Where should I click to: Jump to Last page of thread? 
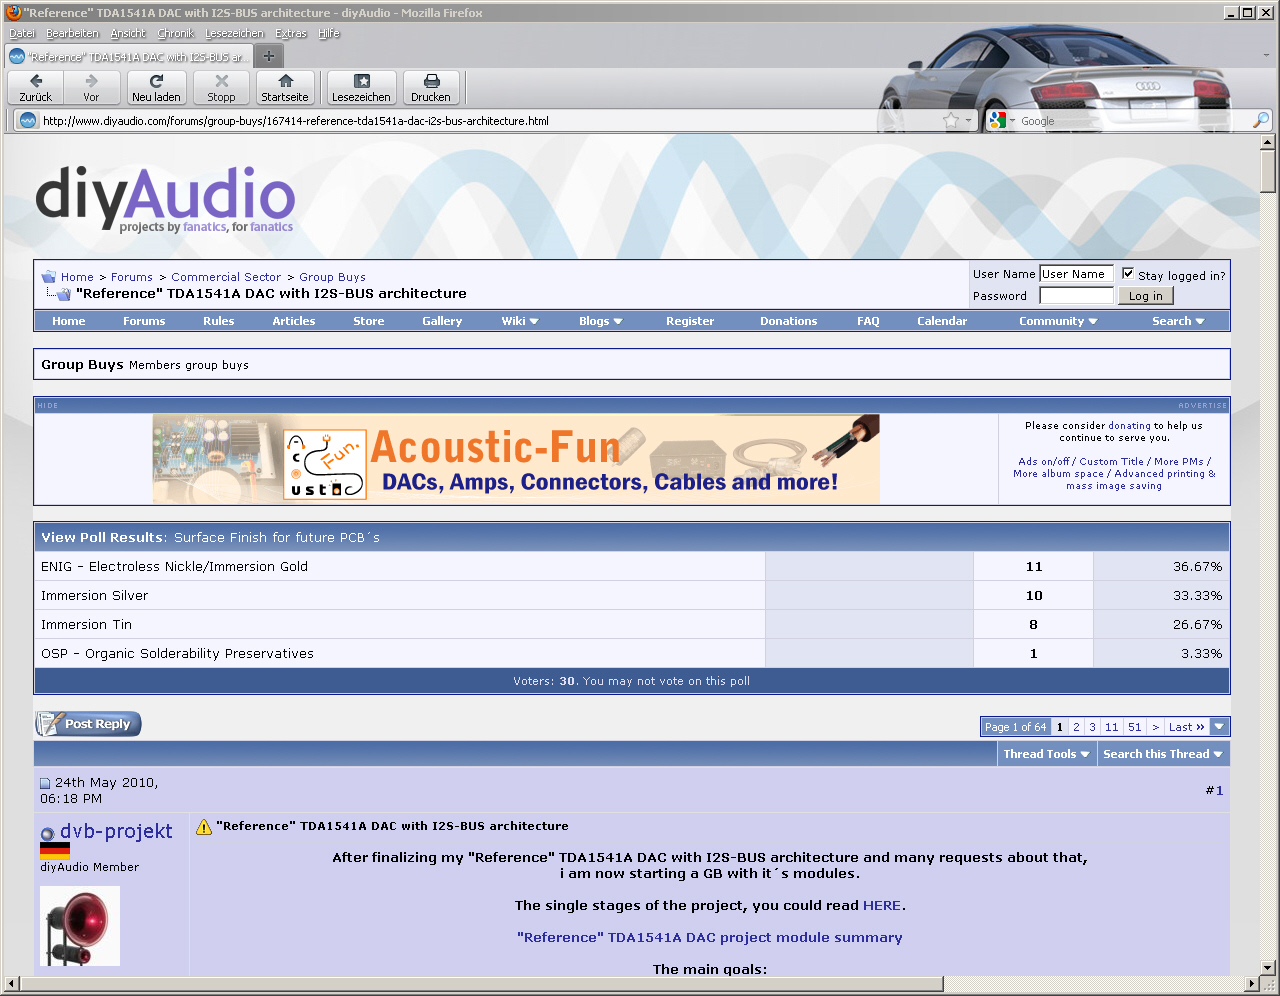pos(1187,727)
